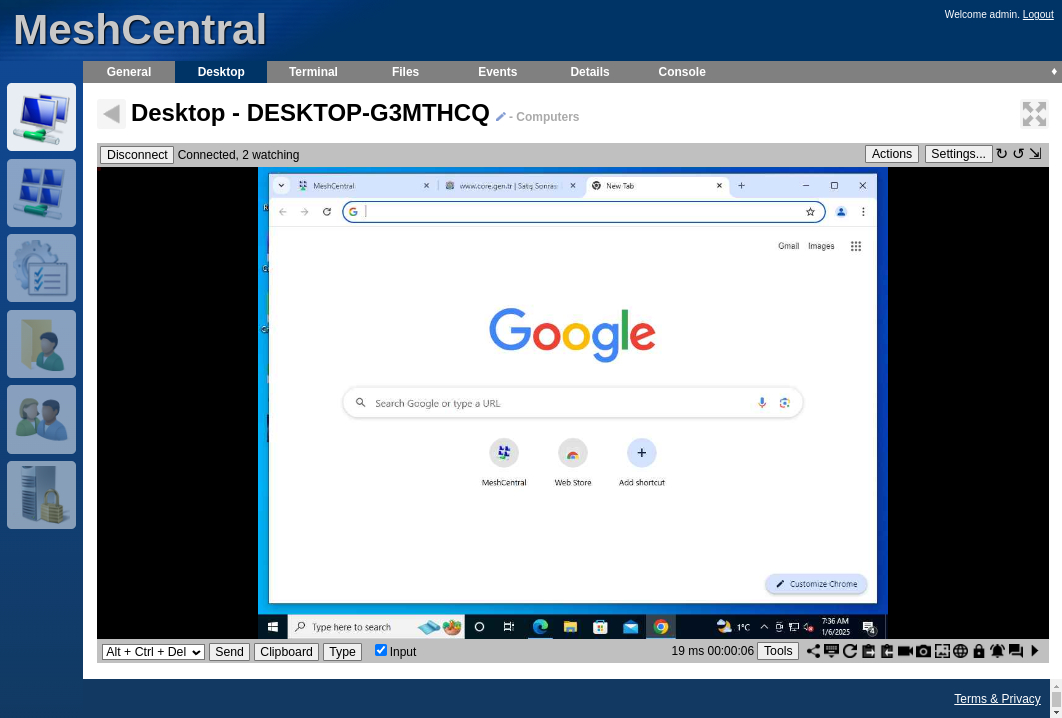1062x718 pixels.
Task: Click the Logout link
Action: pyautogui.click(x=1038, y=14)
